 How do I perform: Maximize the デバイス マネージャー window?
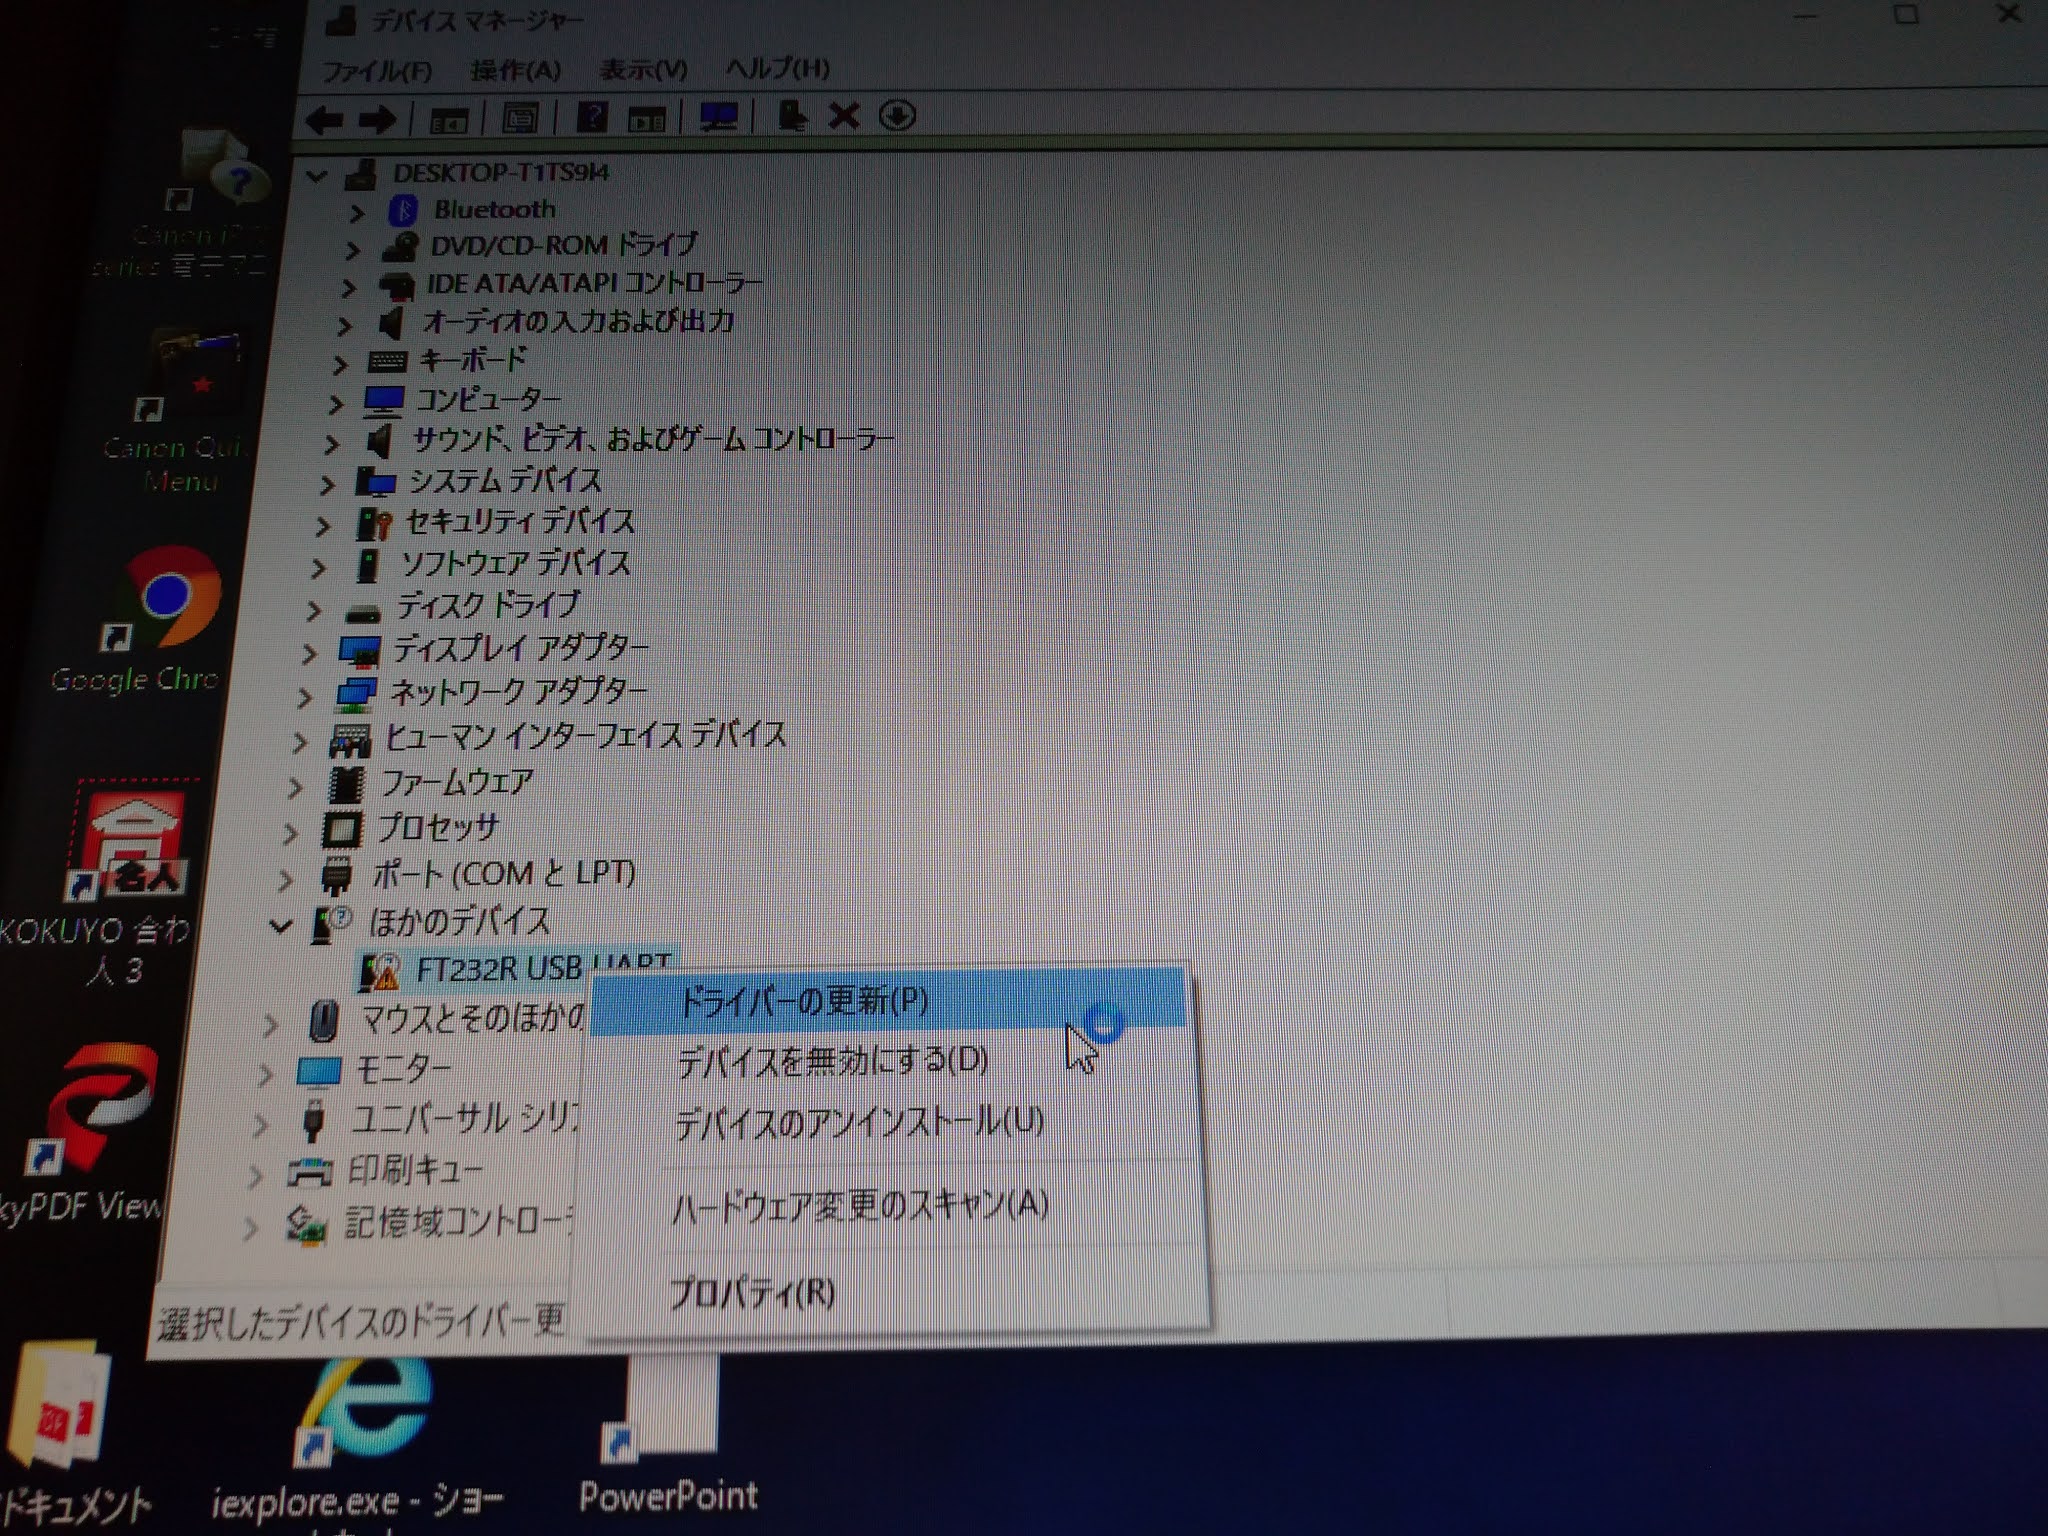pos(1907,14)
